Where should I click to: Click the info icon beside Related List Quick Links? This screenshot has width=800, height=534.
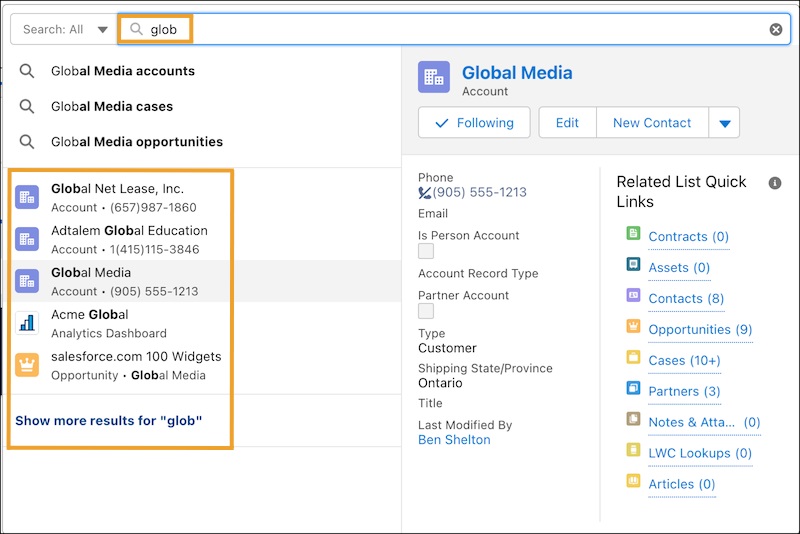(x=774, y=183)
